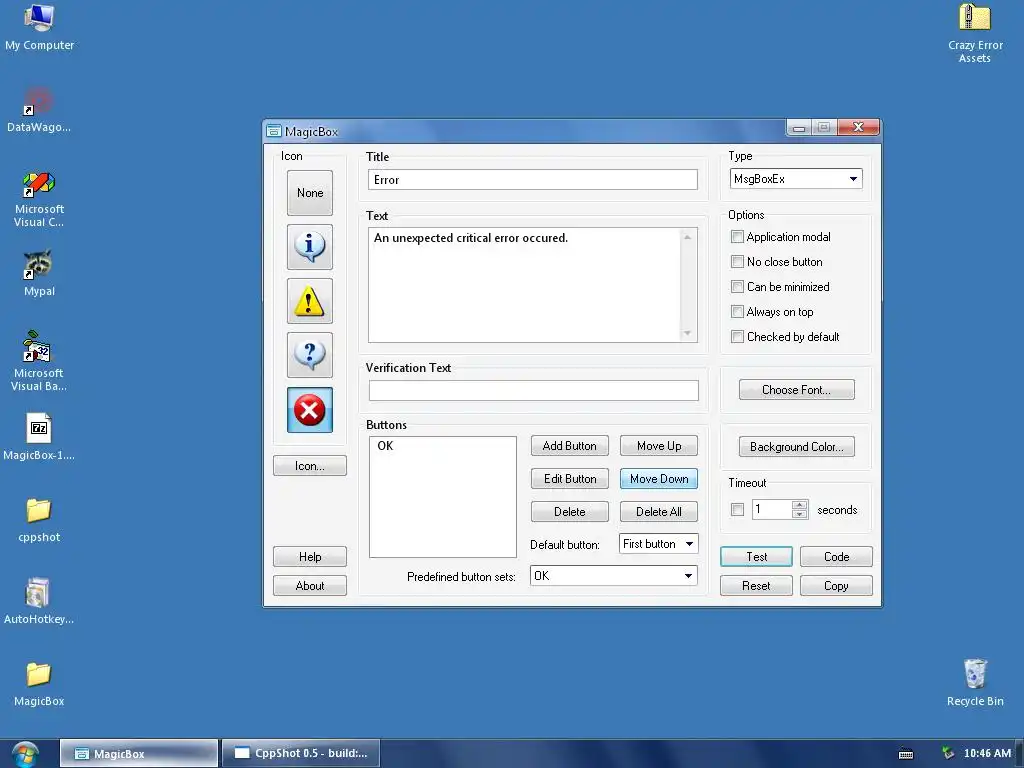Screen dimensions: 1024x768
Task: Open the AutoHotkey... desktop icon
Action: [x=39, y=601]
